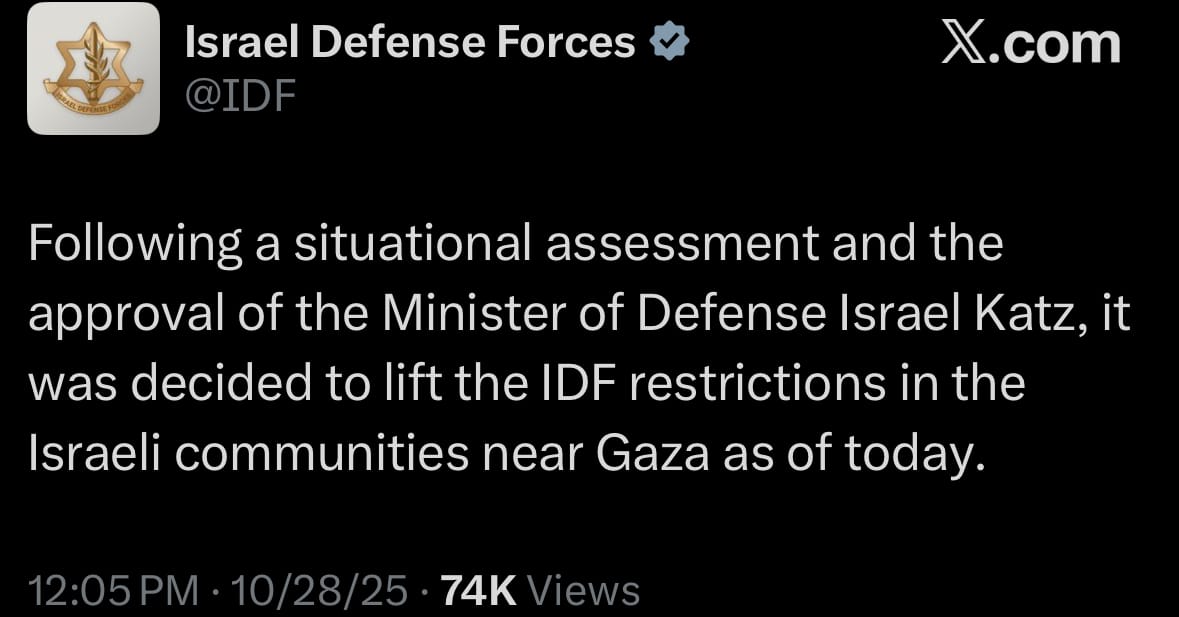Click the word Gaza in the post
1179x617 pixels.
coord(652,454)
